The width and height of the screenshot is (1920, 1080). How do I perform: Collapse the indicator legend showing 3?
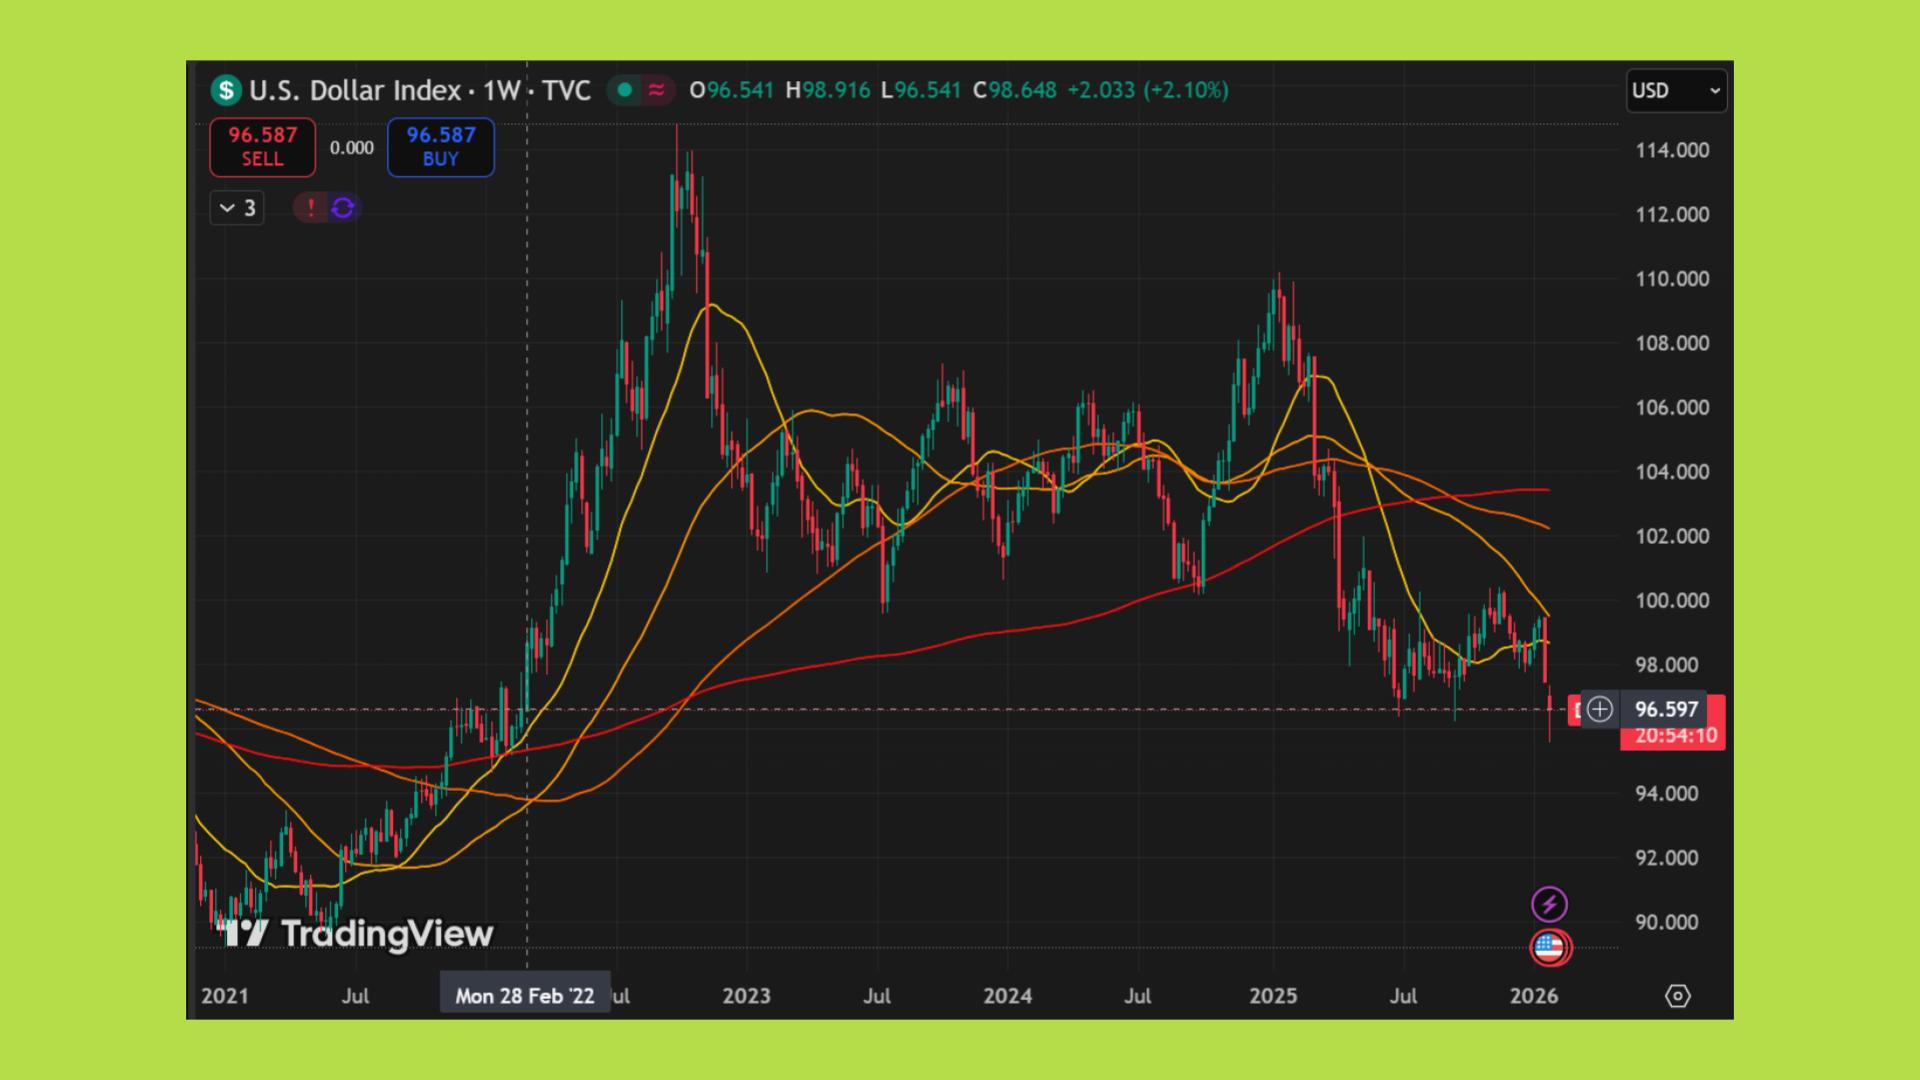tap(237, 208)
